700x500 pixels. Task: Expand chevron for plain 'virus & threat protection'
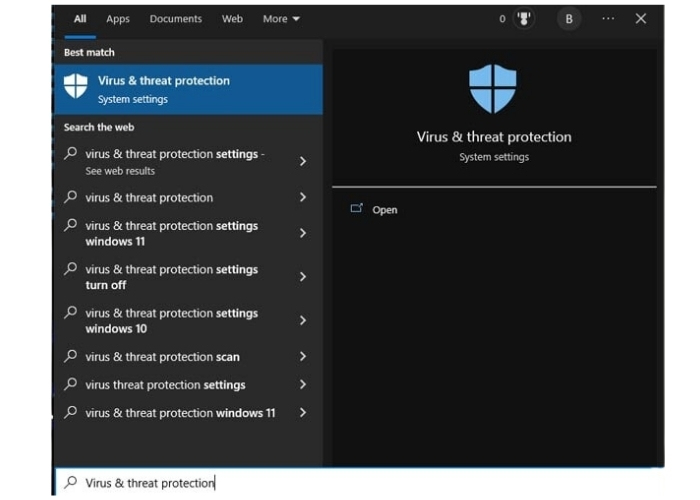303,197
